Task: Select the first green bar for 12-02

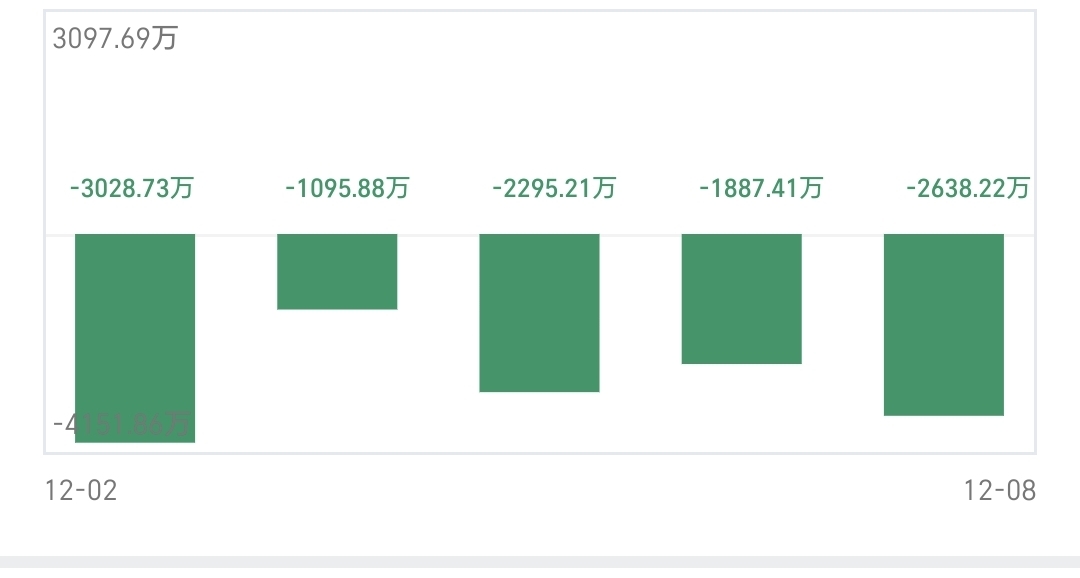Action: point(135,338)
